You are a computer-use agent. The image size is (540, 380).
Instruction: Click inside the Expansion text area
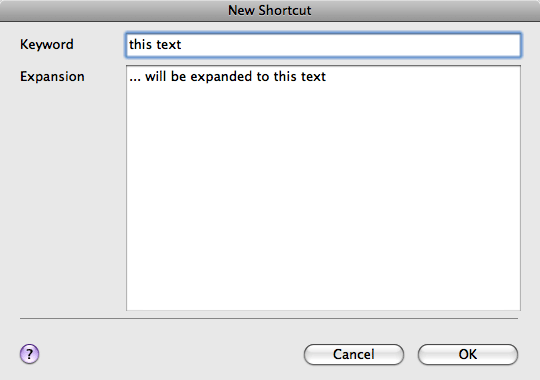coord(323,188)
